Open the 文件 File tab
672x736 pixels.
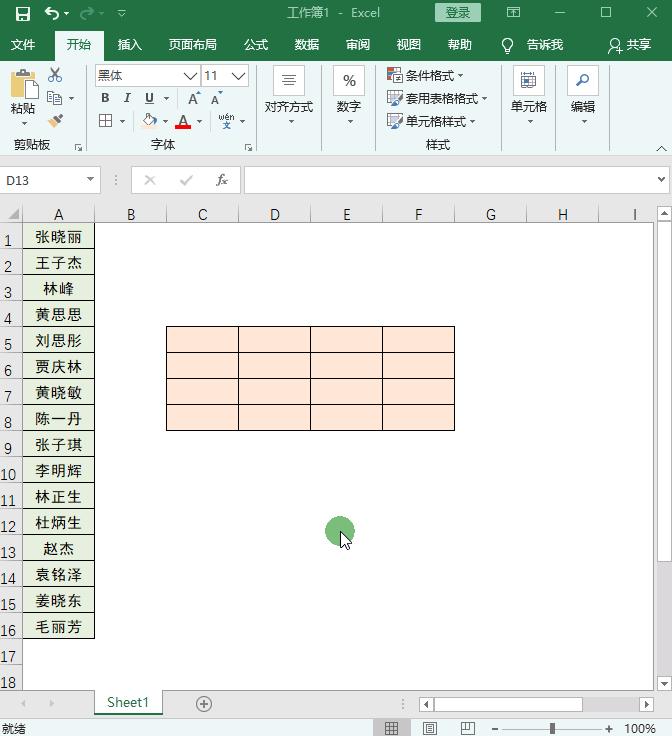[23, 45]
